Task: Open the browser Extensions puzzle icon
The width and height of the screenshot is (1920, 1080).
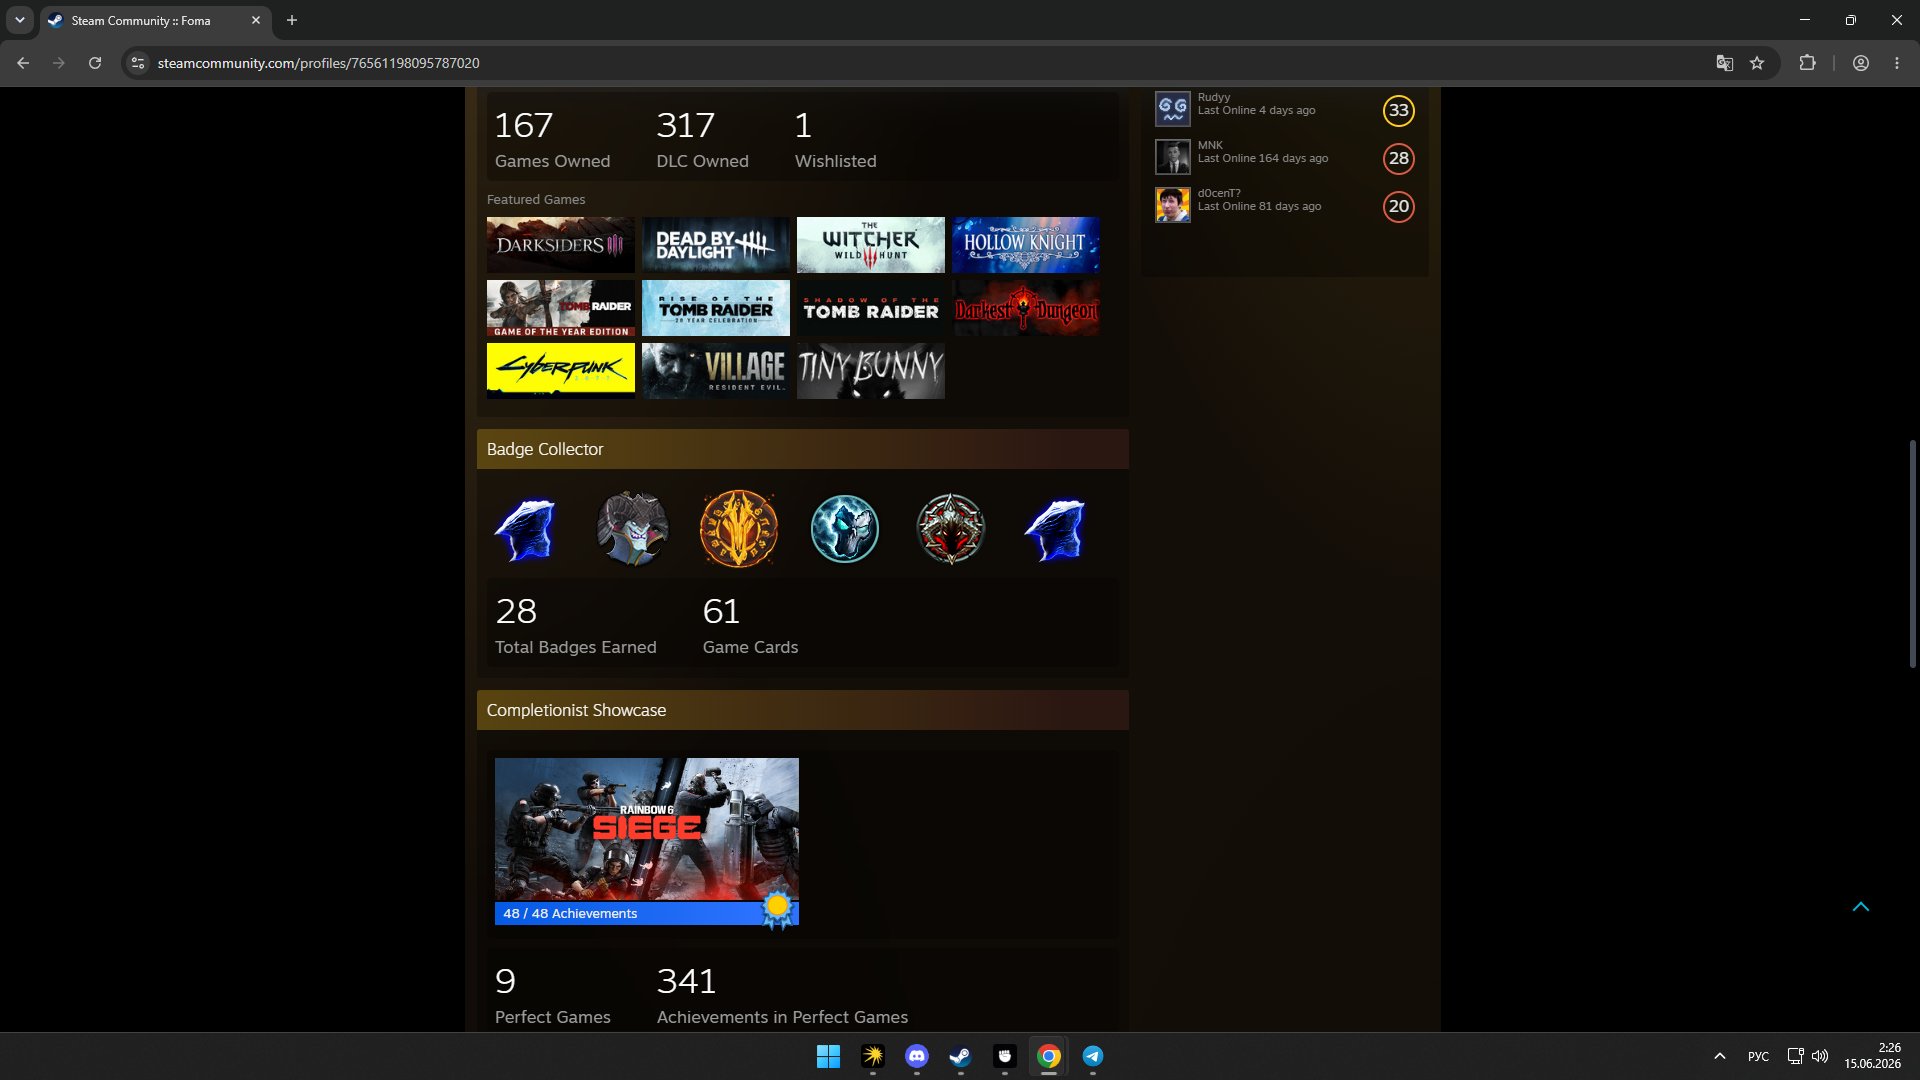Action: point(1807,63)
